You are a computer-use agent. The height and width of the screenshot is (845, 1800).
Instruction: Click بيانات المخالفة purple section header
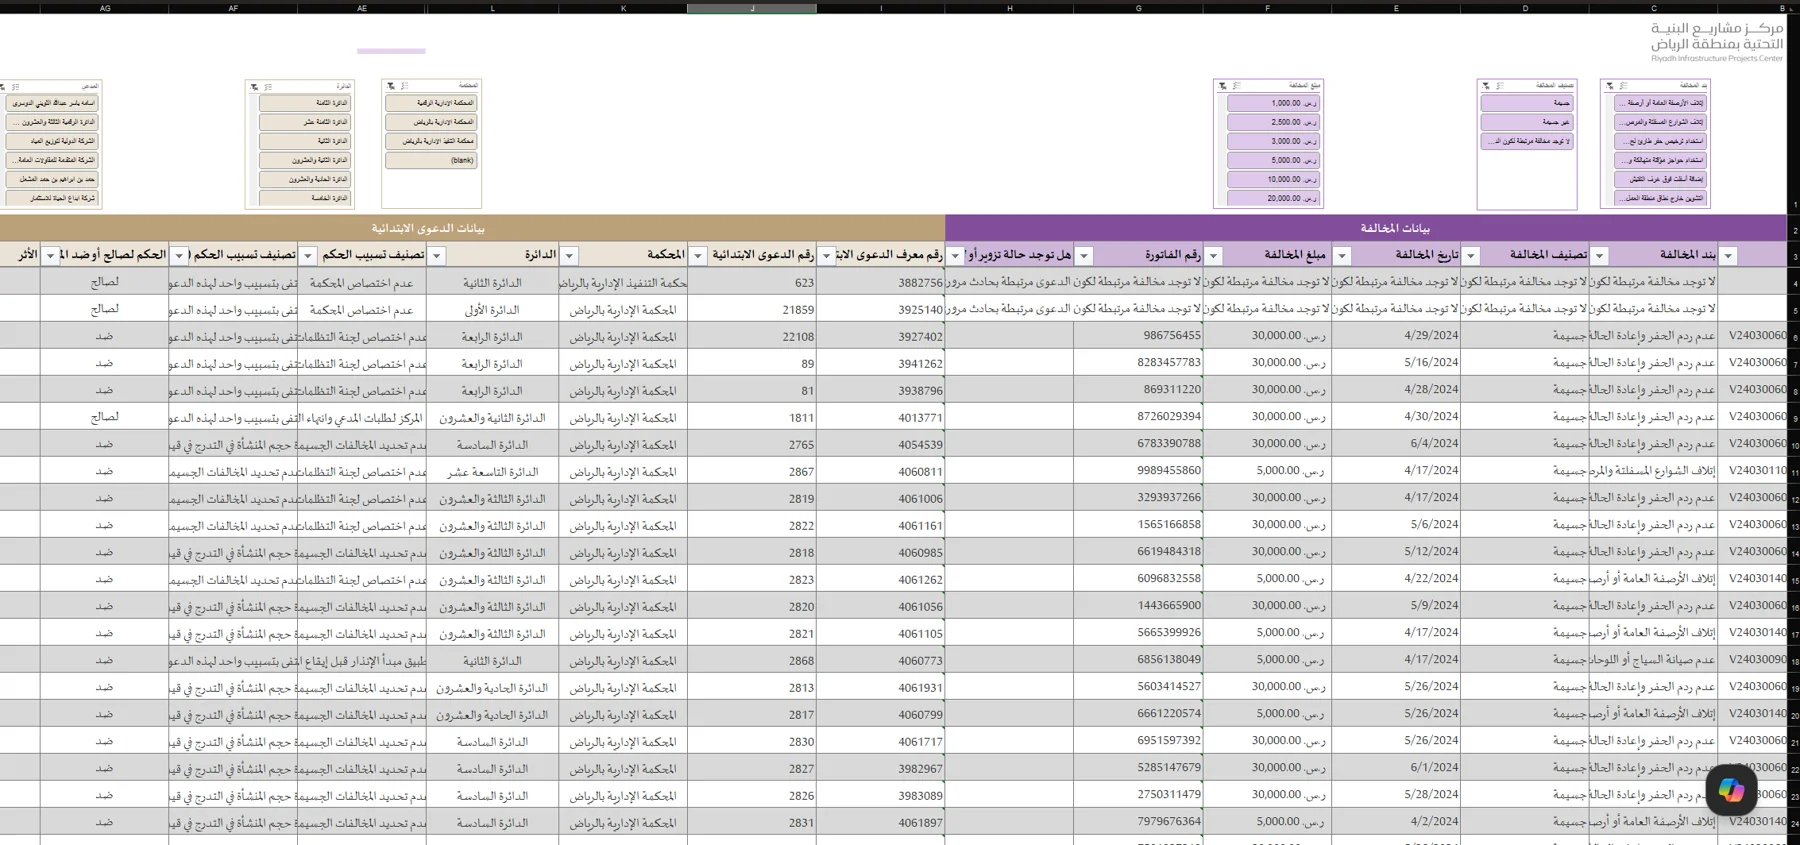(x=1366, y=228)
